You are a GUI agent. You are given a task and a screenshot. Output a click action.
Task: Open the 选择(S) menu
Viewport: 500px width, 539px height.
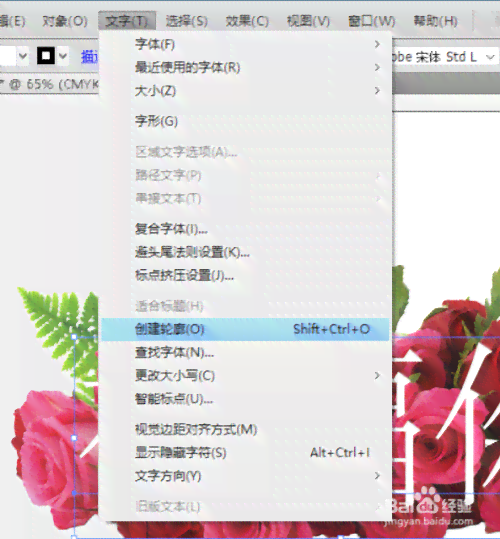click(x=187, y=21)
